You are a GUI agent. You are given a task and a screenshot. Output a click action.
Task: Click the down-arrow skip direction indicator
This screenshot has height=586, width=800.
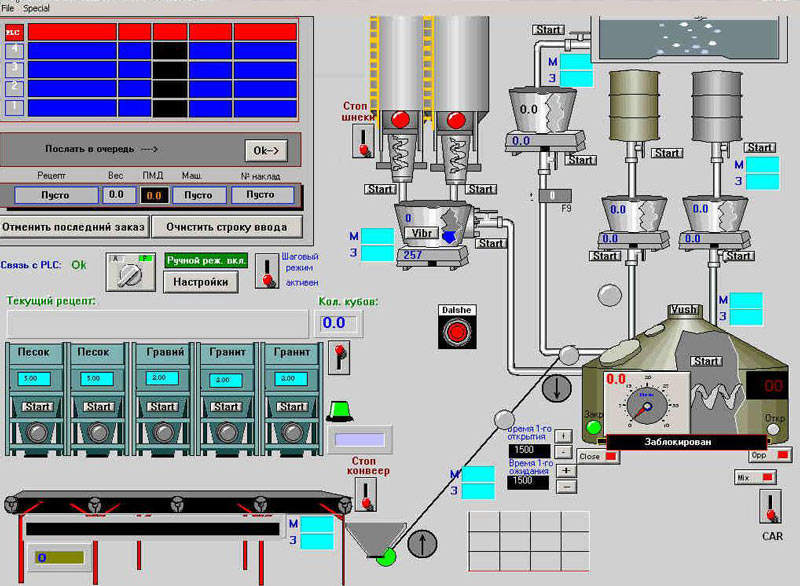[x=556, y=387]
